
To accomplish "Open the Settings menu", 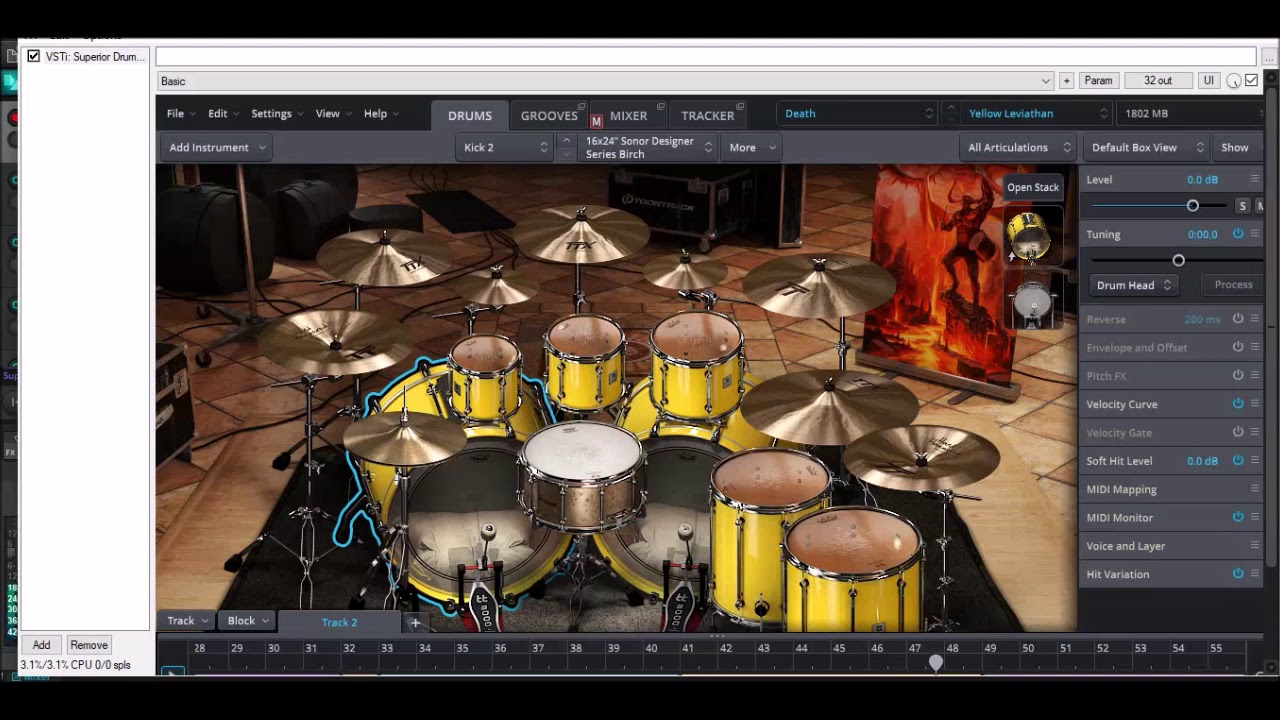I will click(x=277, y=113).
